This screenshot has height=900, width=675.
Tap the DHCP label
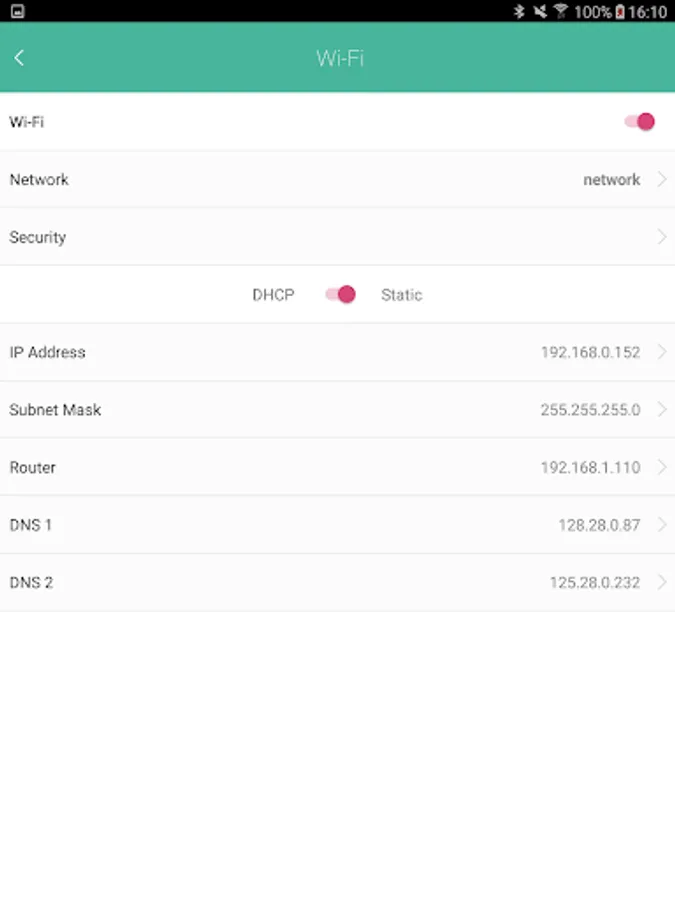pyautogui.click(x=273, y=295)
